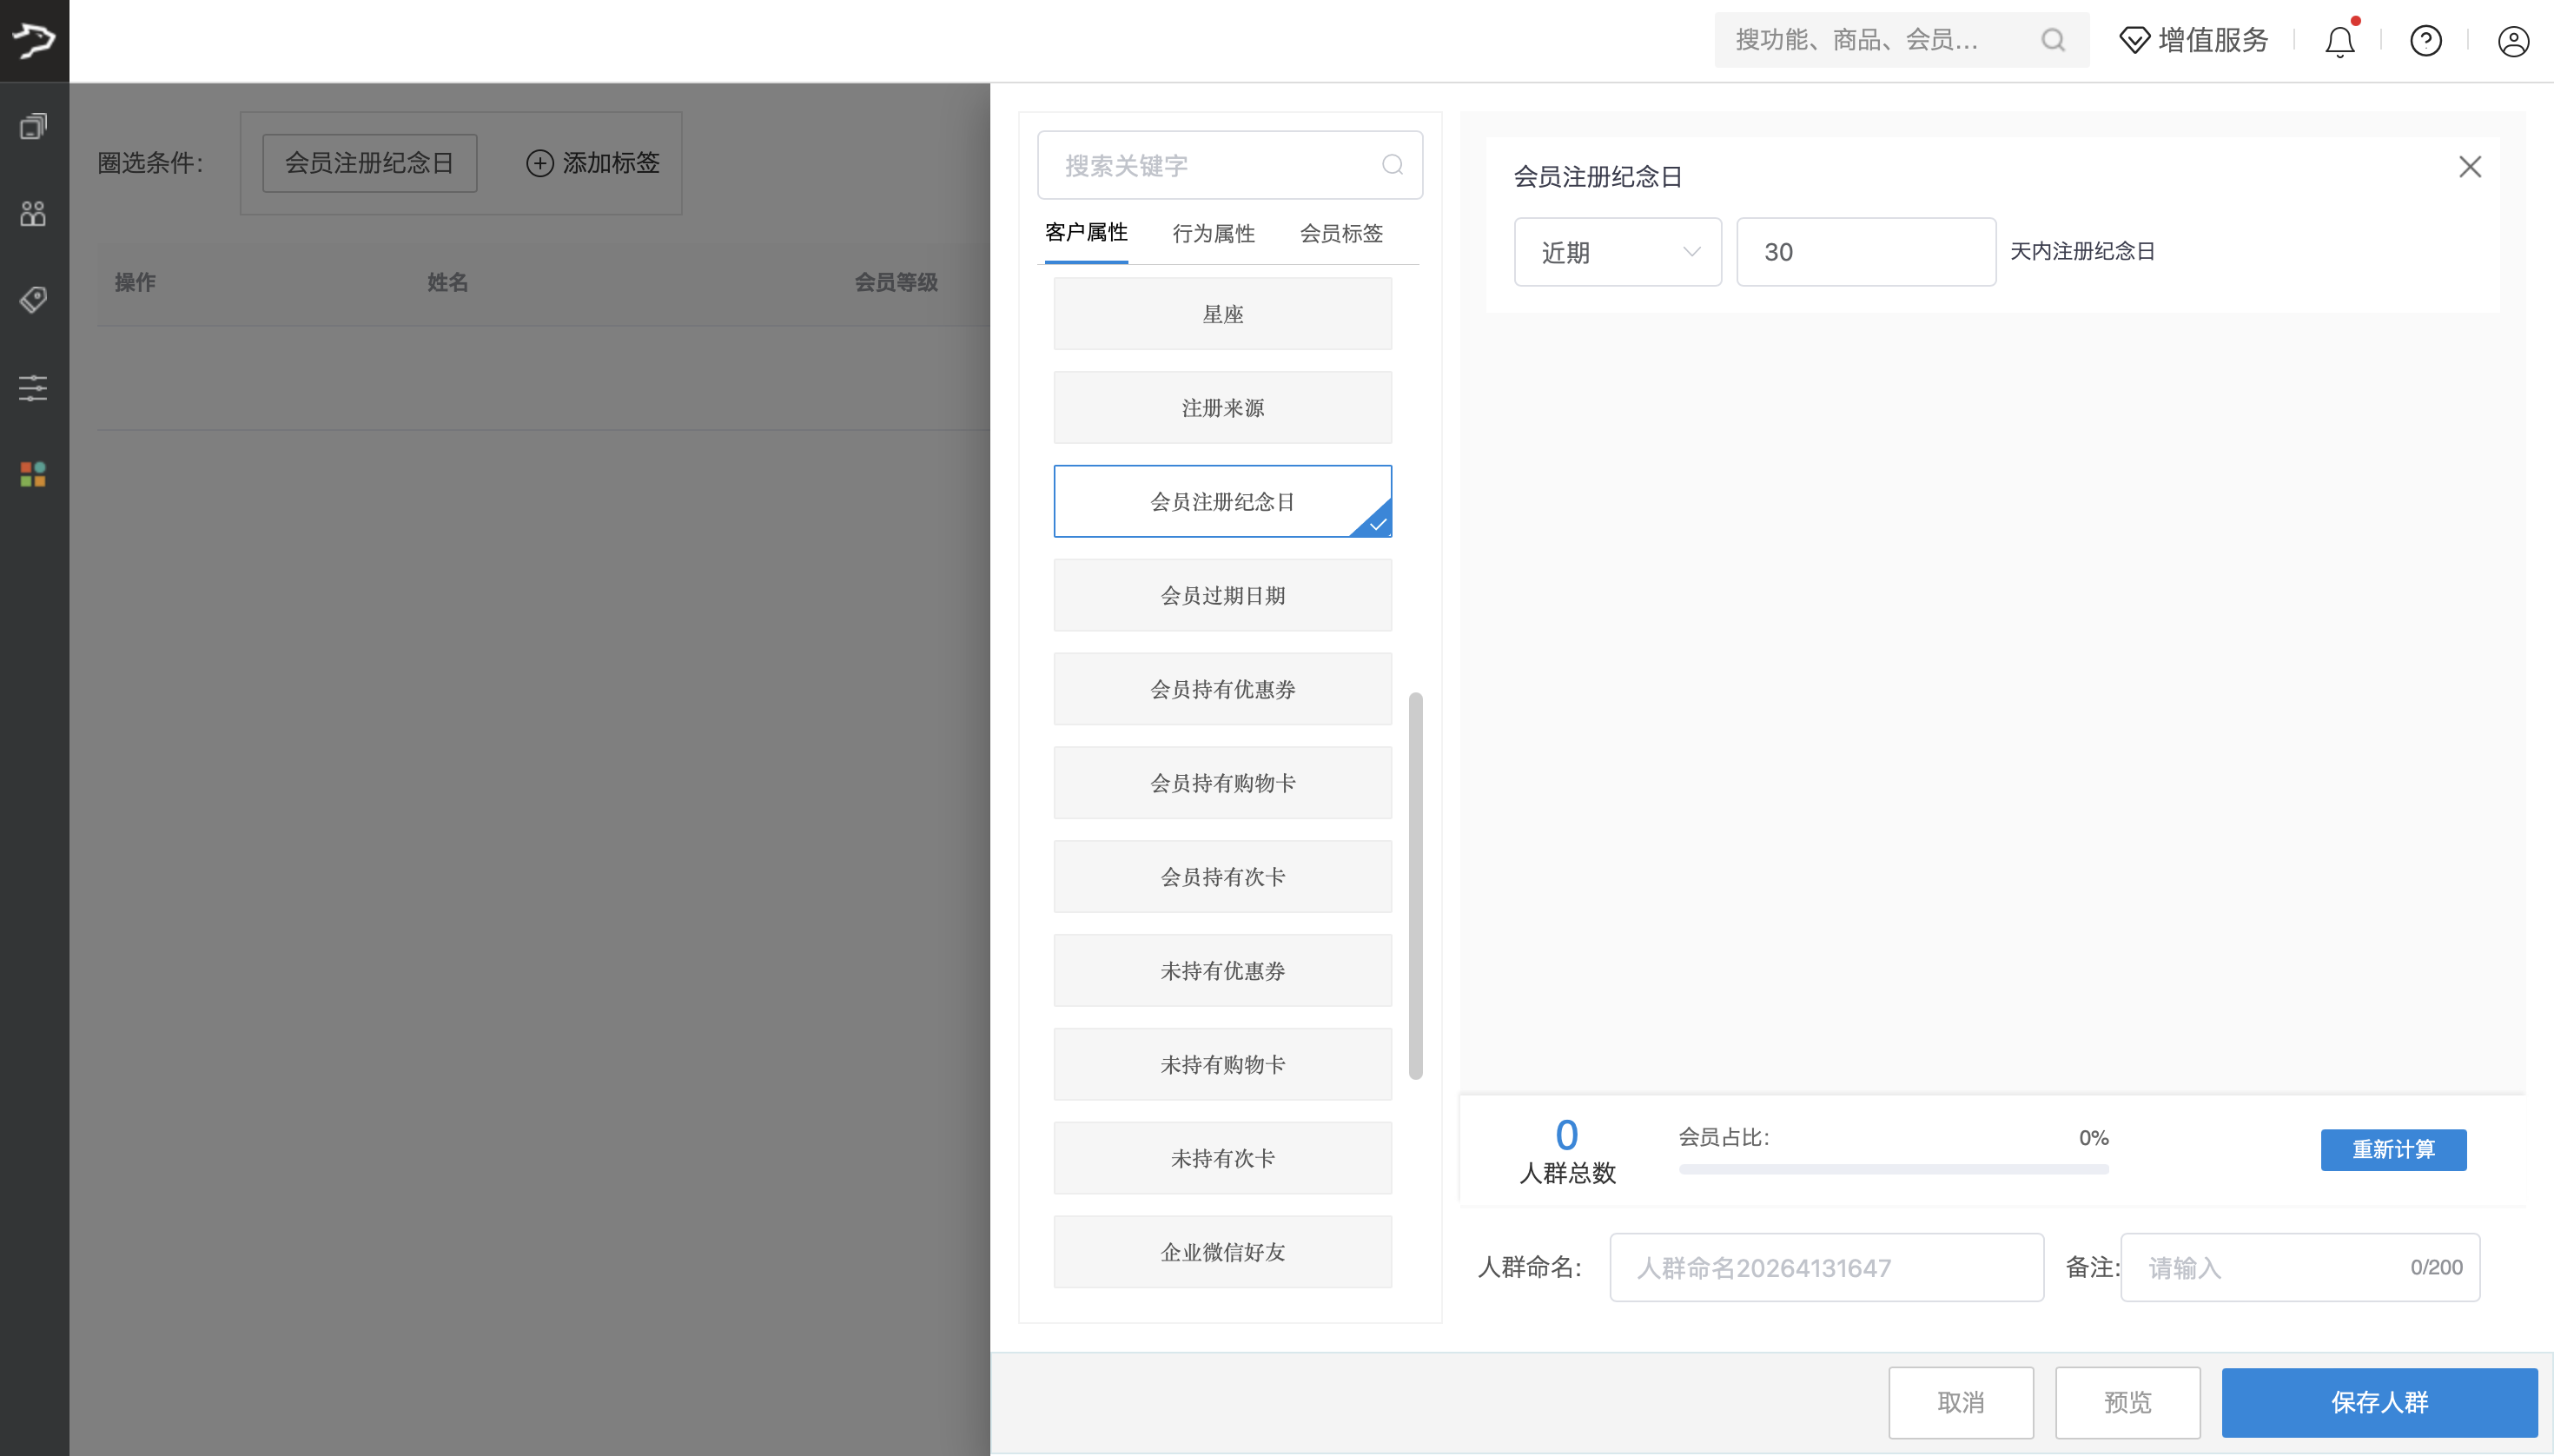Select the members sidebar icon

click(33, 213)
